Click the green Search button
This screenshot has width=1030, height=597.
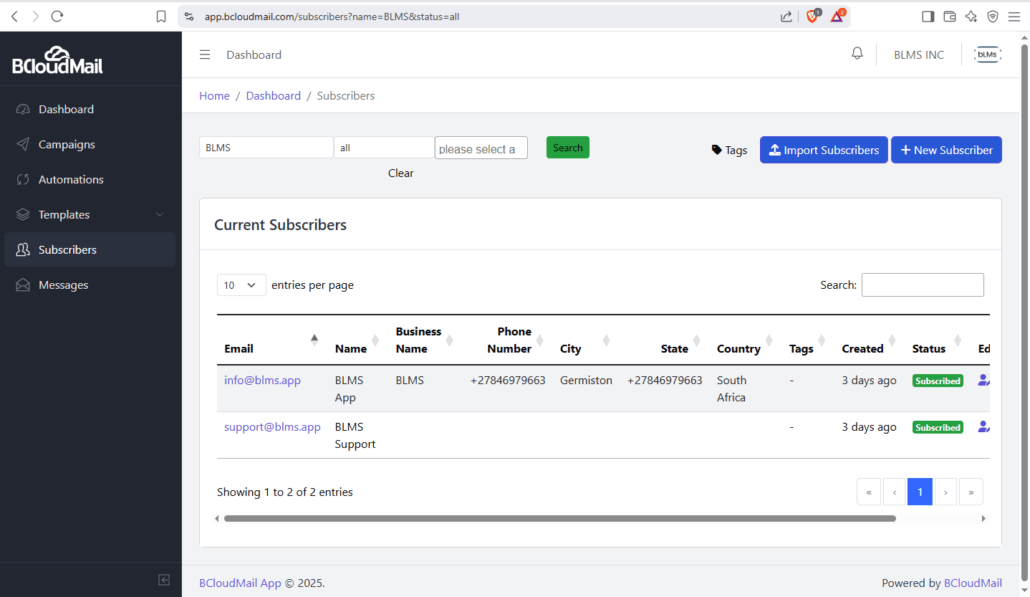[568, 148]
